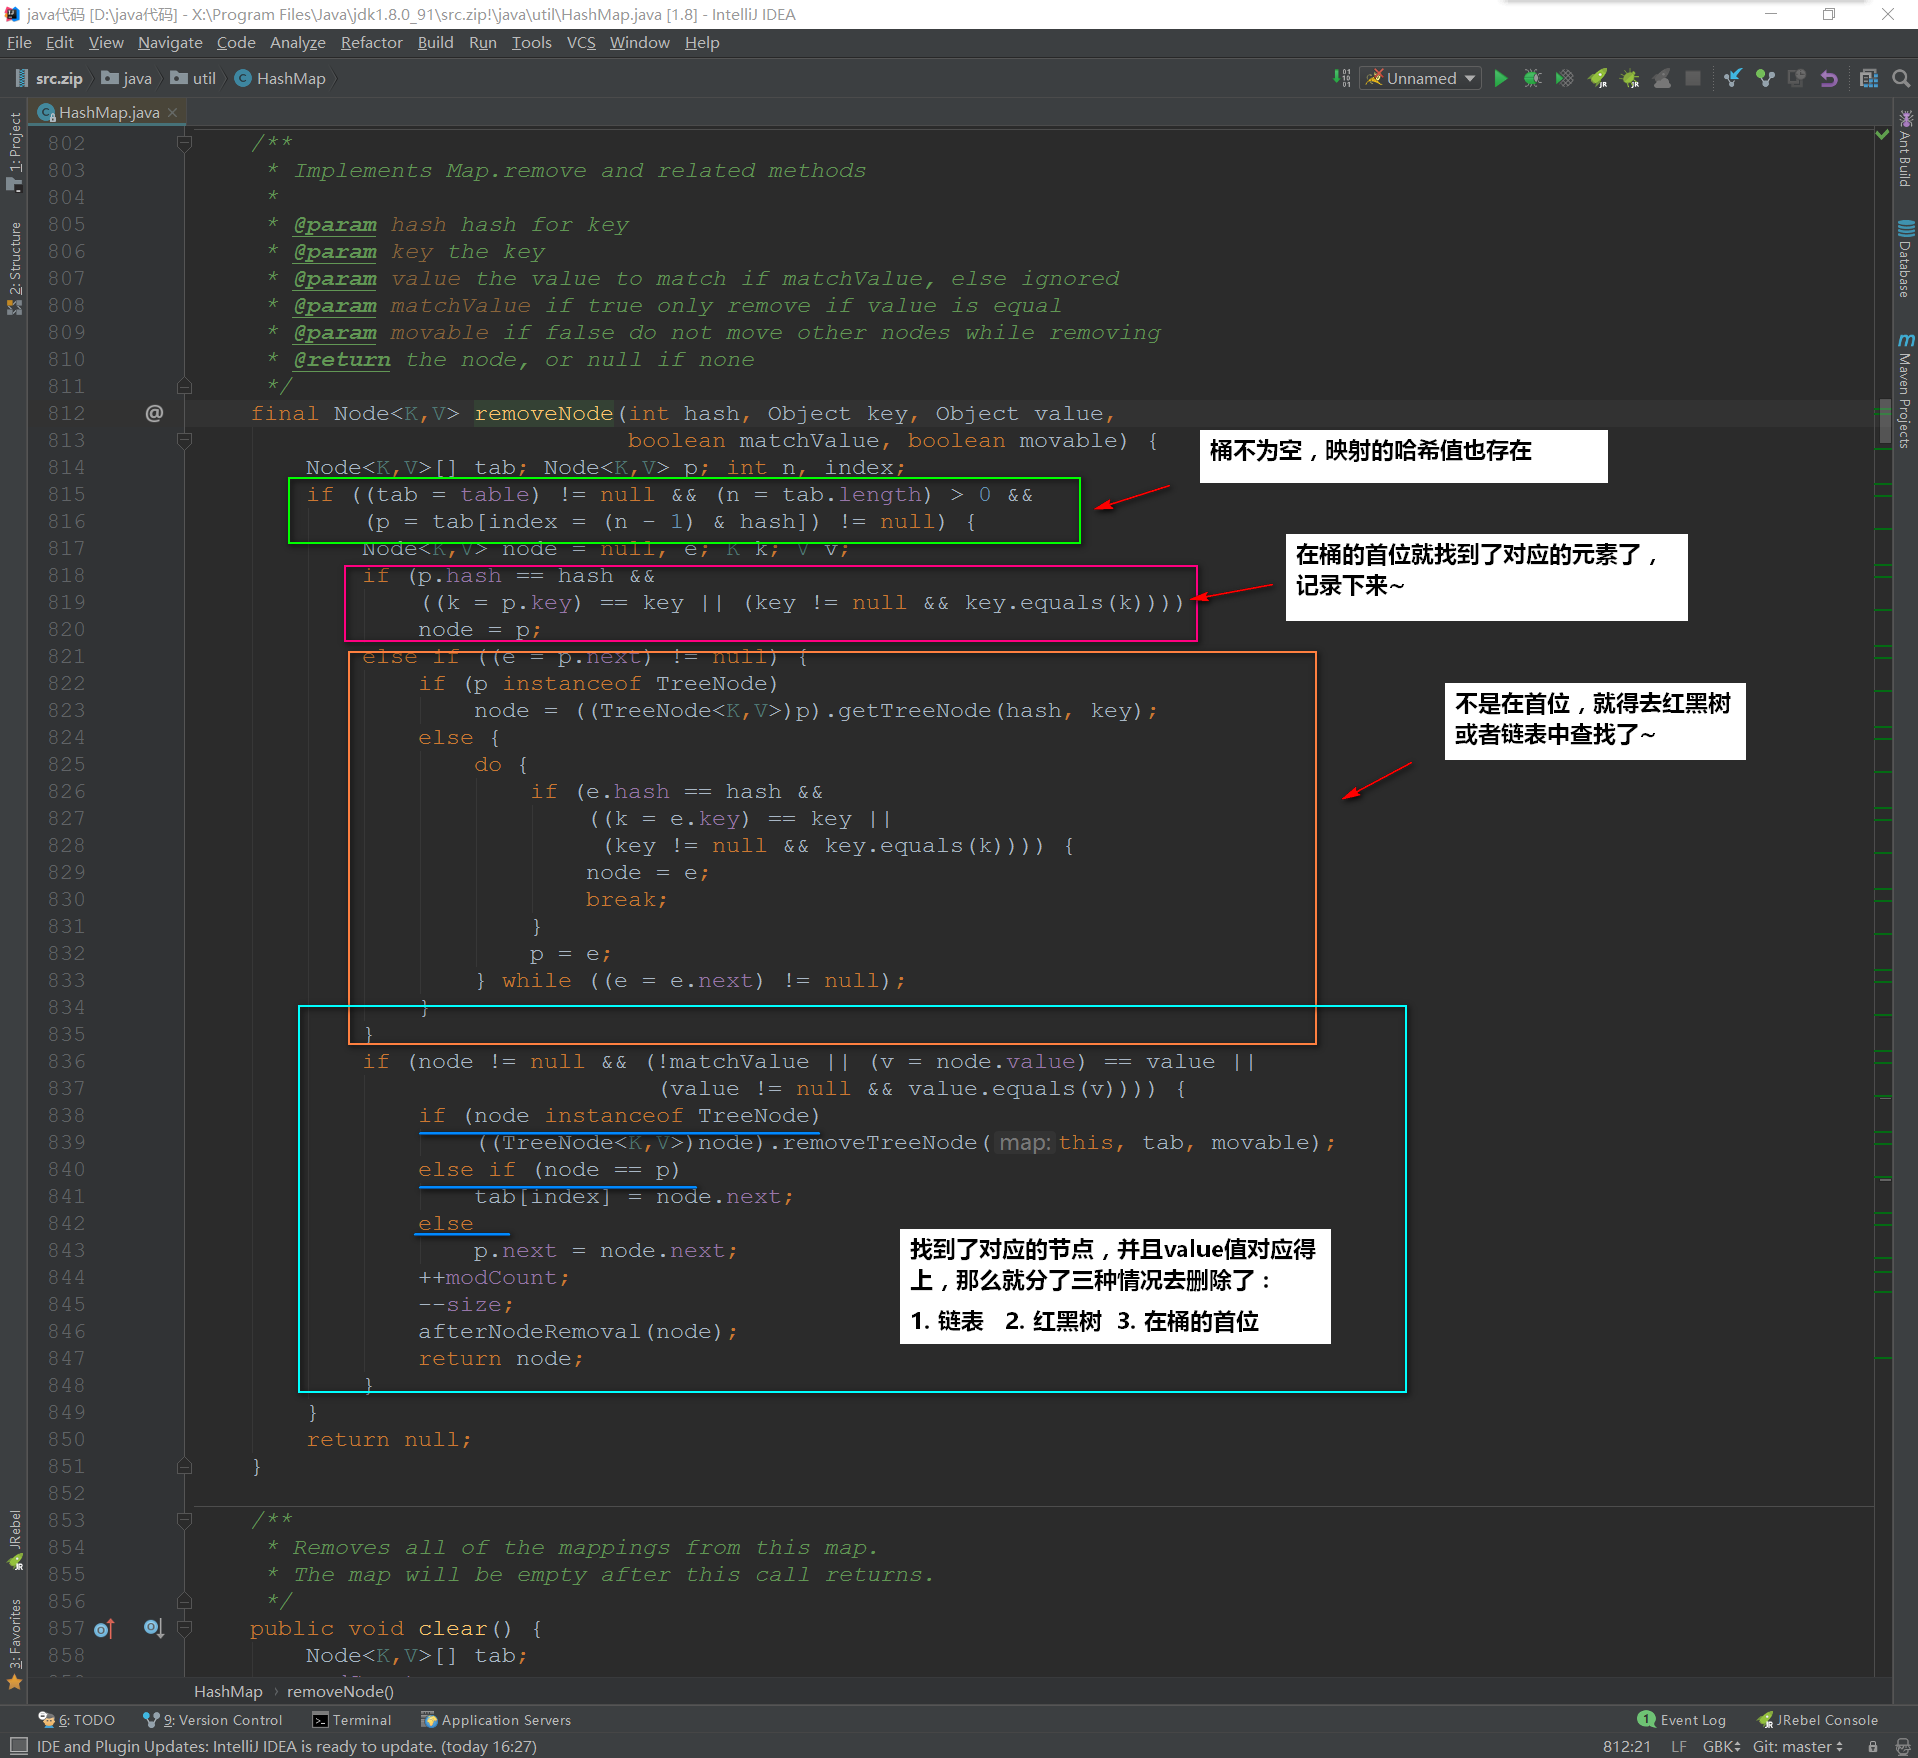
Task: Click the fold end marker at line 811
Action: [x=184, y=386]
